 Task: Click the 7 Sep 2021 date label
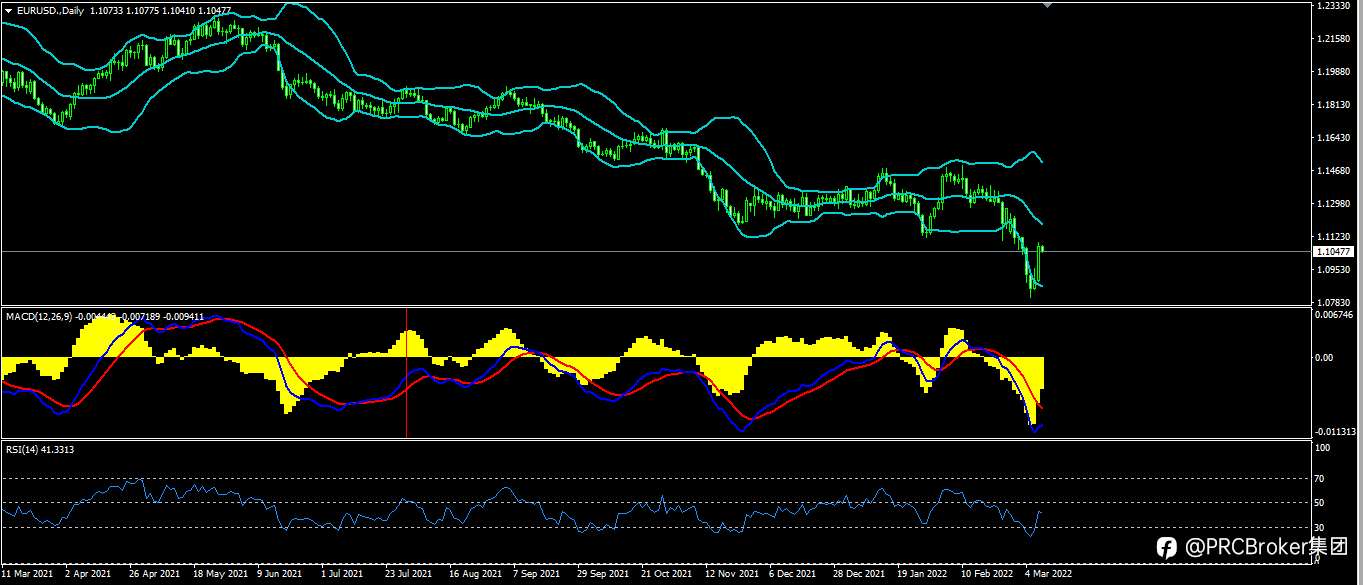click(x=536, y=575)
